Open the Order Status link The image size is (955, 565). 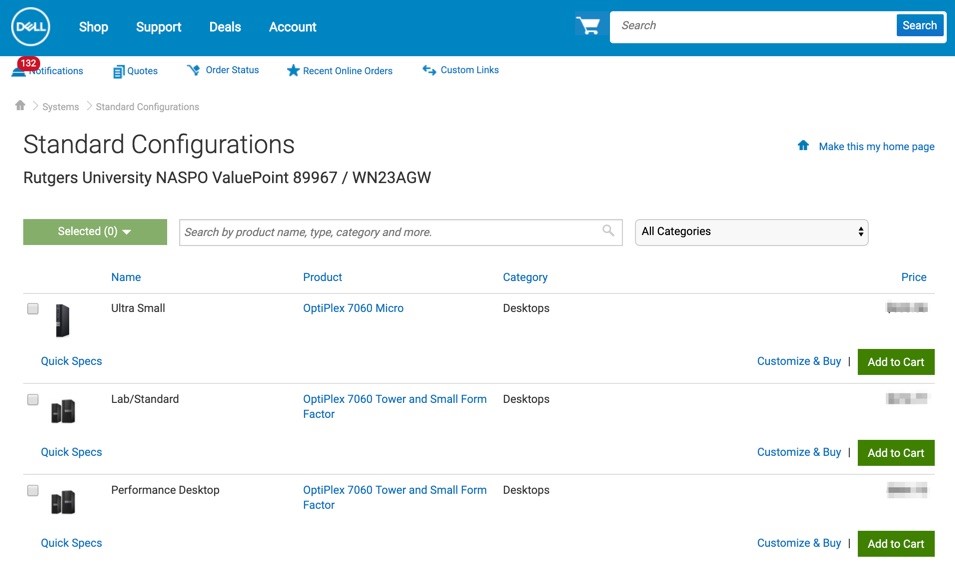232,70
